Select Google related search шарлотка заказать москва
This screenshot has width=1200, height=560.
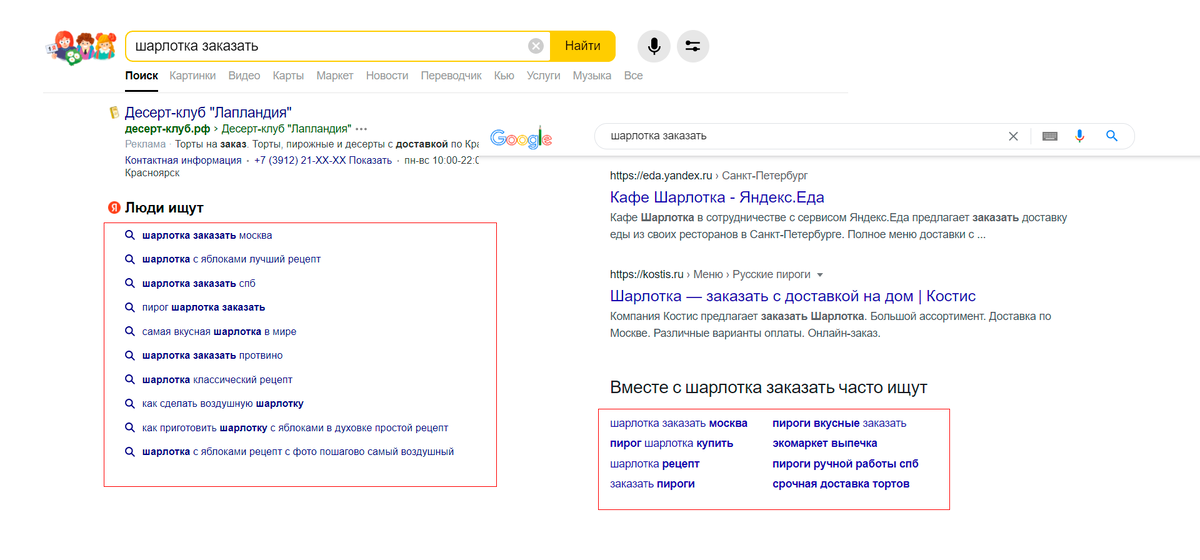[x=679, y=423]
